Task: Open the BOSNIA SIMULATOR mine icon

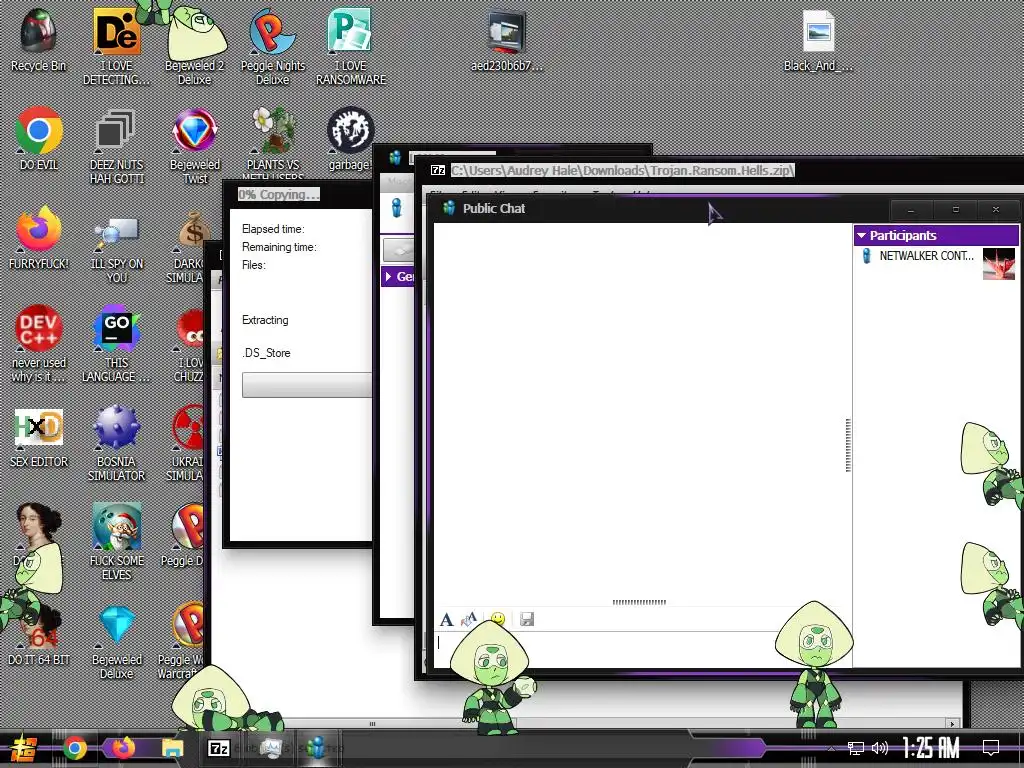Action: 116,443
